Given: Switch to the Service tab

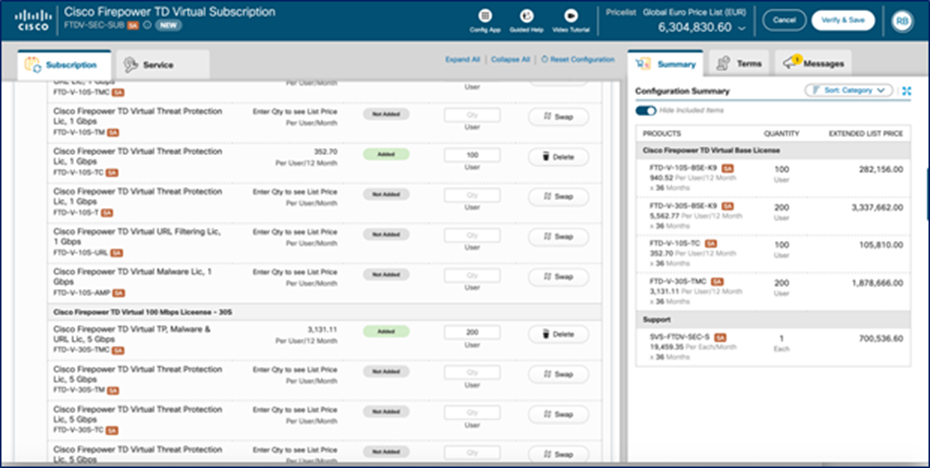Looking at the screenshot, I should pos(163,65).
